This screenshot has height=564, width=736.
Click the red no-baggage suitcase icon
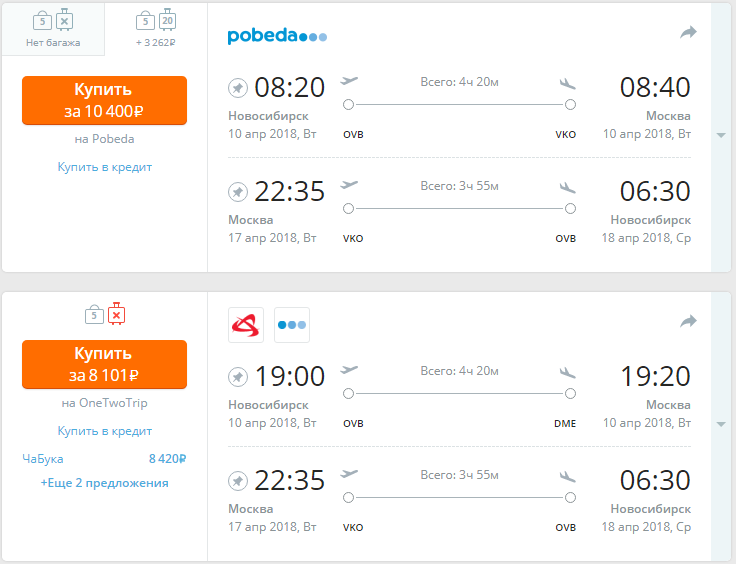click(x=116, y=314)
